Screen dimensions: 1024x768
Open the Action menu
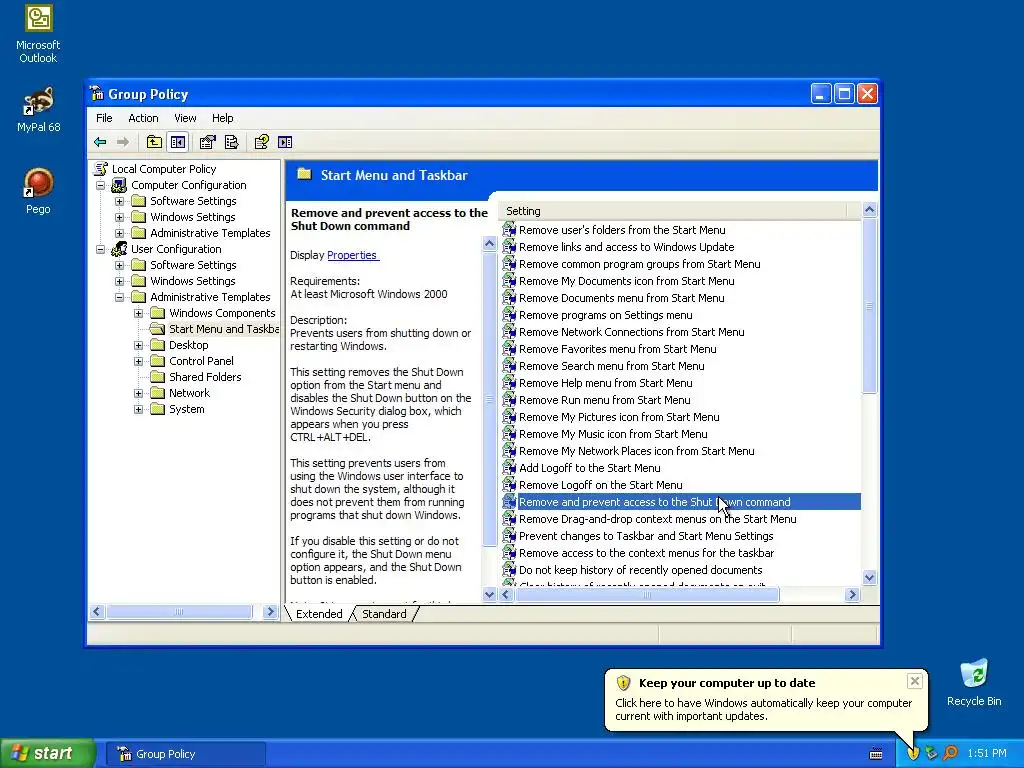[143, 118]
